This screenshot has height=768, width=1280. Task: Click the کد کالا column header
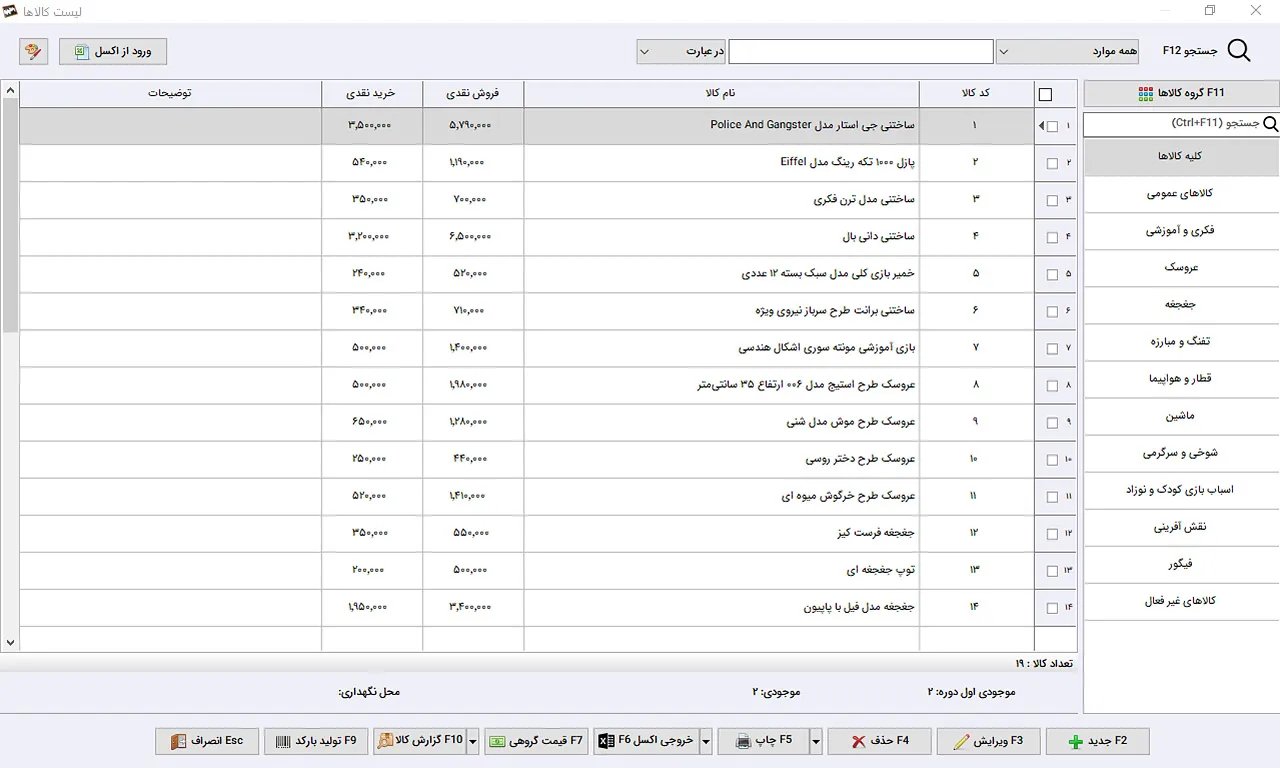coord(976,94)
